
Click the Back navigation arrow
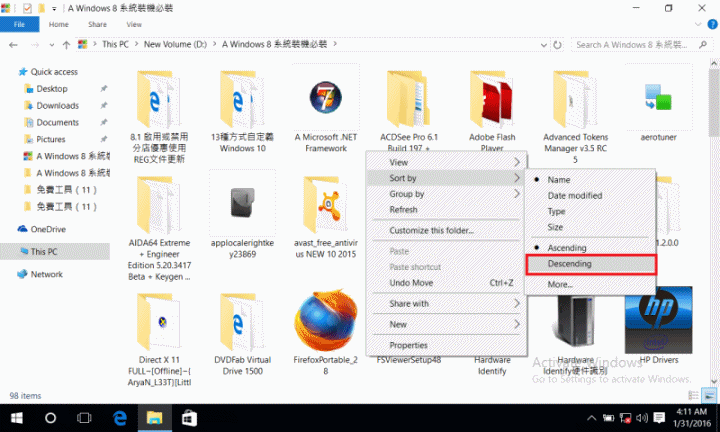(x=13, y=45)
